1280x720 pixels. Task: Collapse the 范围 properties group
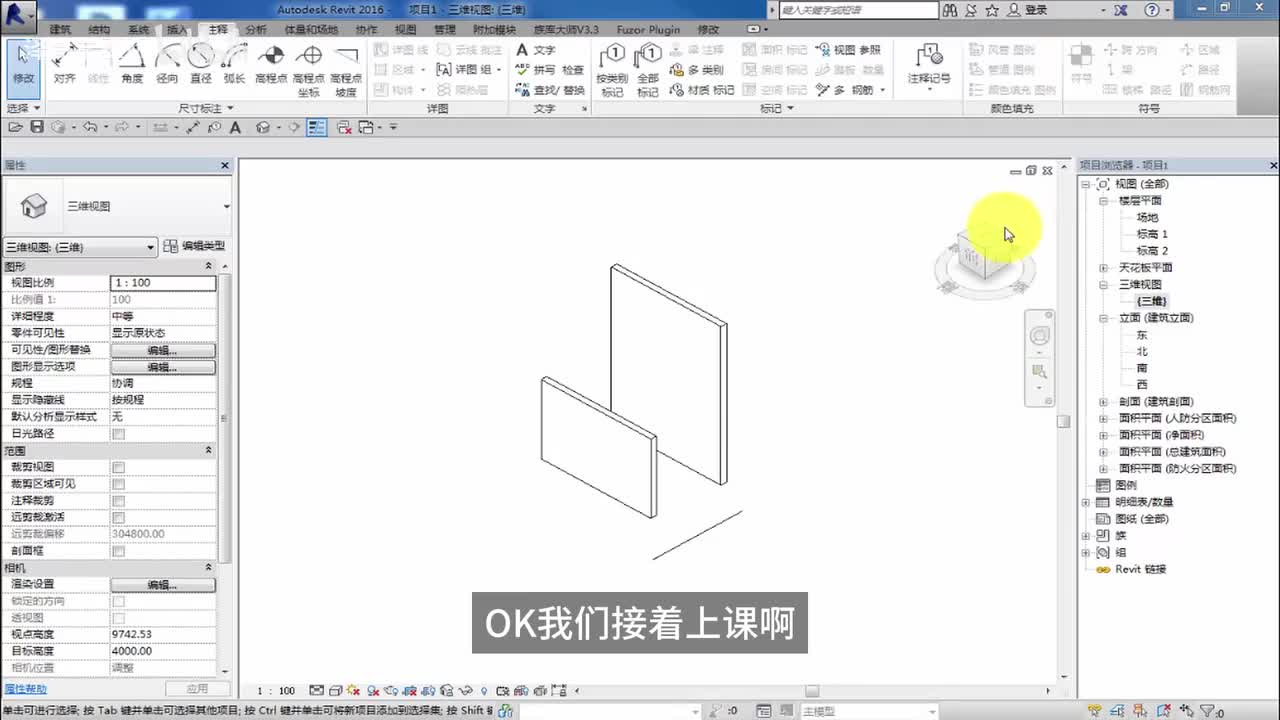[209, 451]
